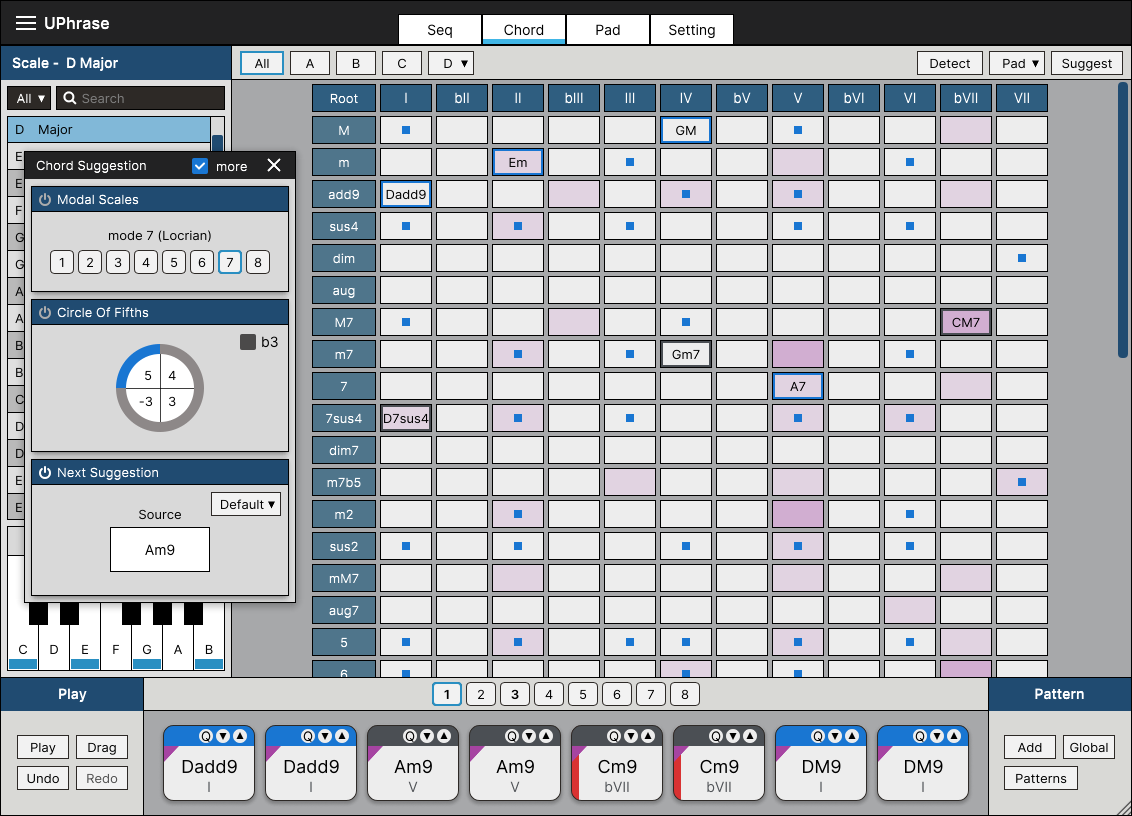Switch to the Seq tab
Screen dimensions: 1132x816
click(440, 30)
